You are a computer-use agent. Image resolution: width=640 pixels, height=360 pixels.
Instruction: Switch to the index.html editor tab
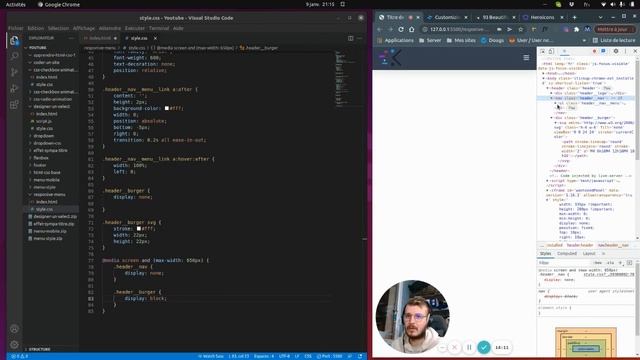coord(100,38)
